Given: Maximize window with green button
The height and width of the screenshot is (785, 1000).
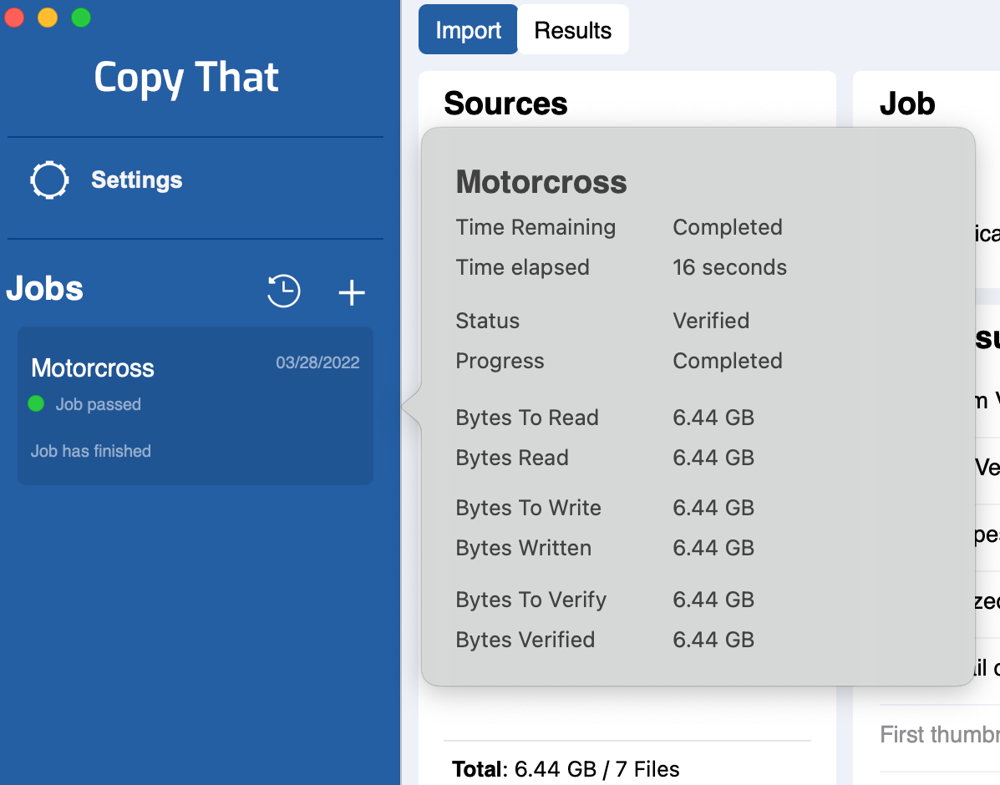Looking at the screenshot, I should pos(81,17).
